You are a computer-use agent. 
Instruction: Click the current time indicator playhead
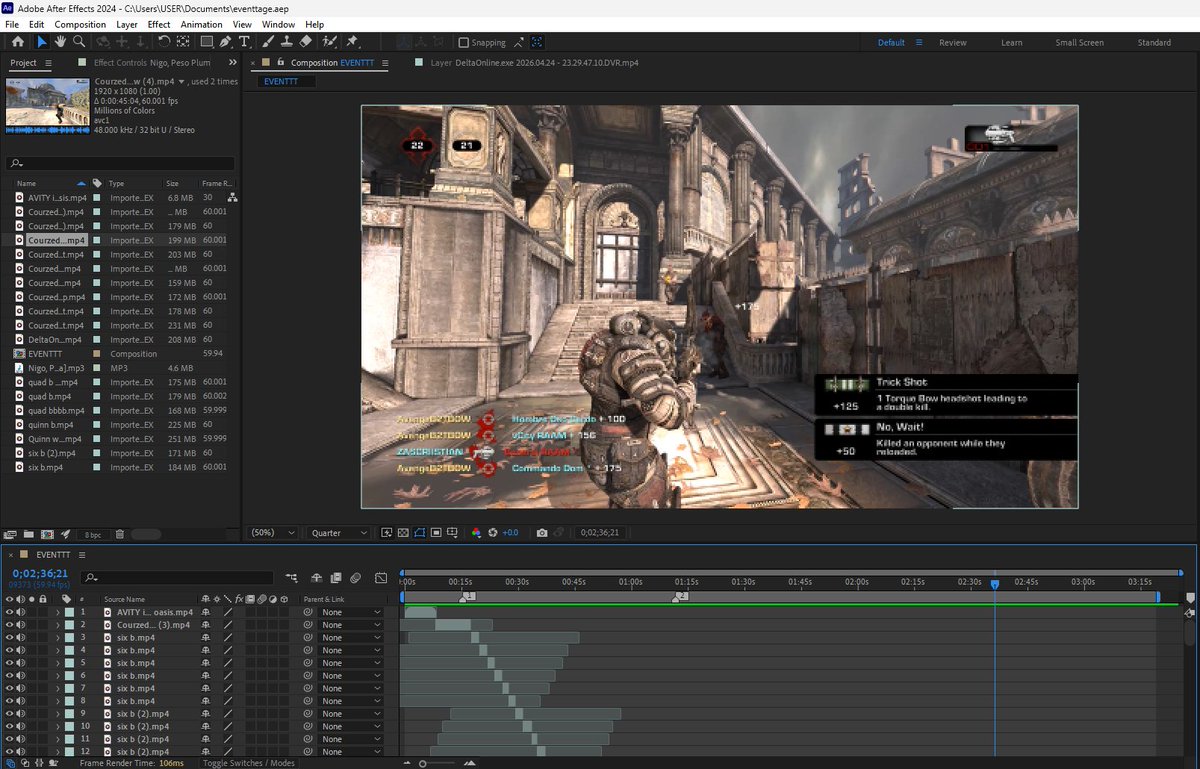pos(994,584)
